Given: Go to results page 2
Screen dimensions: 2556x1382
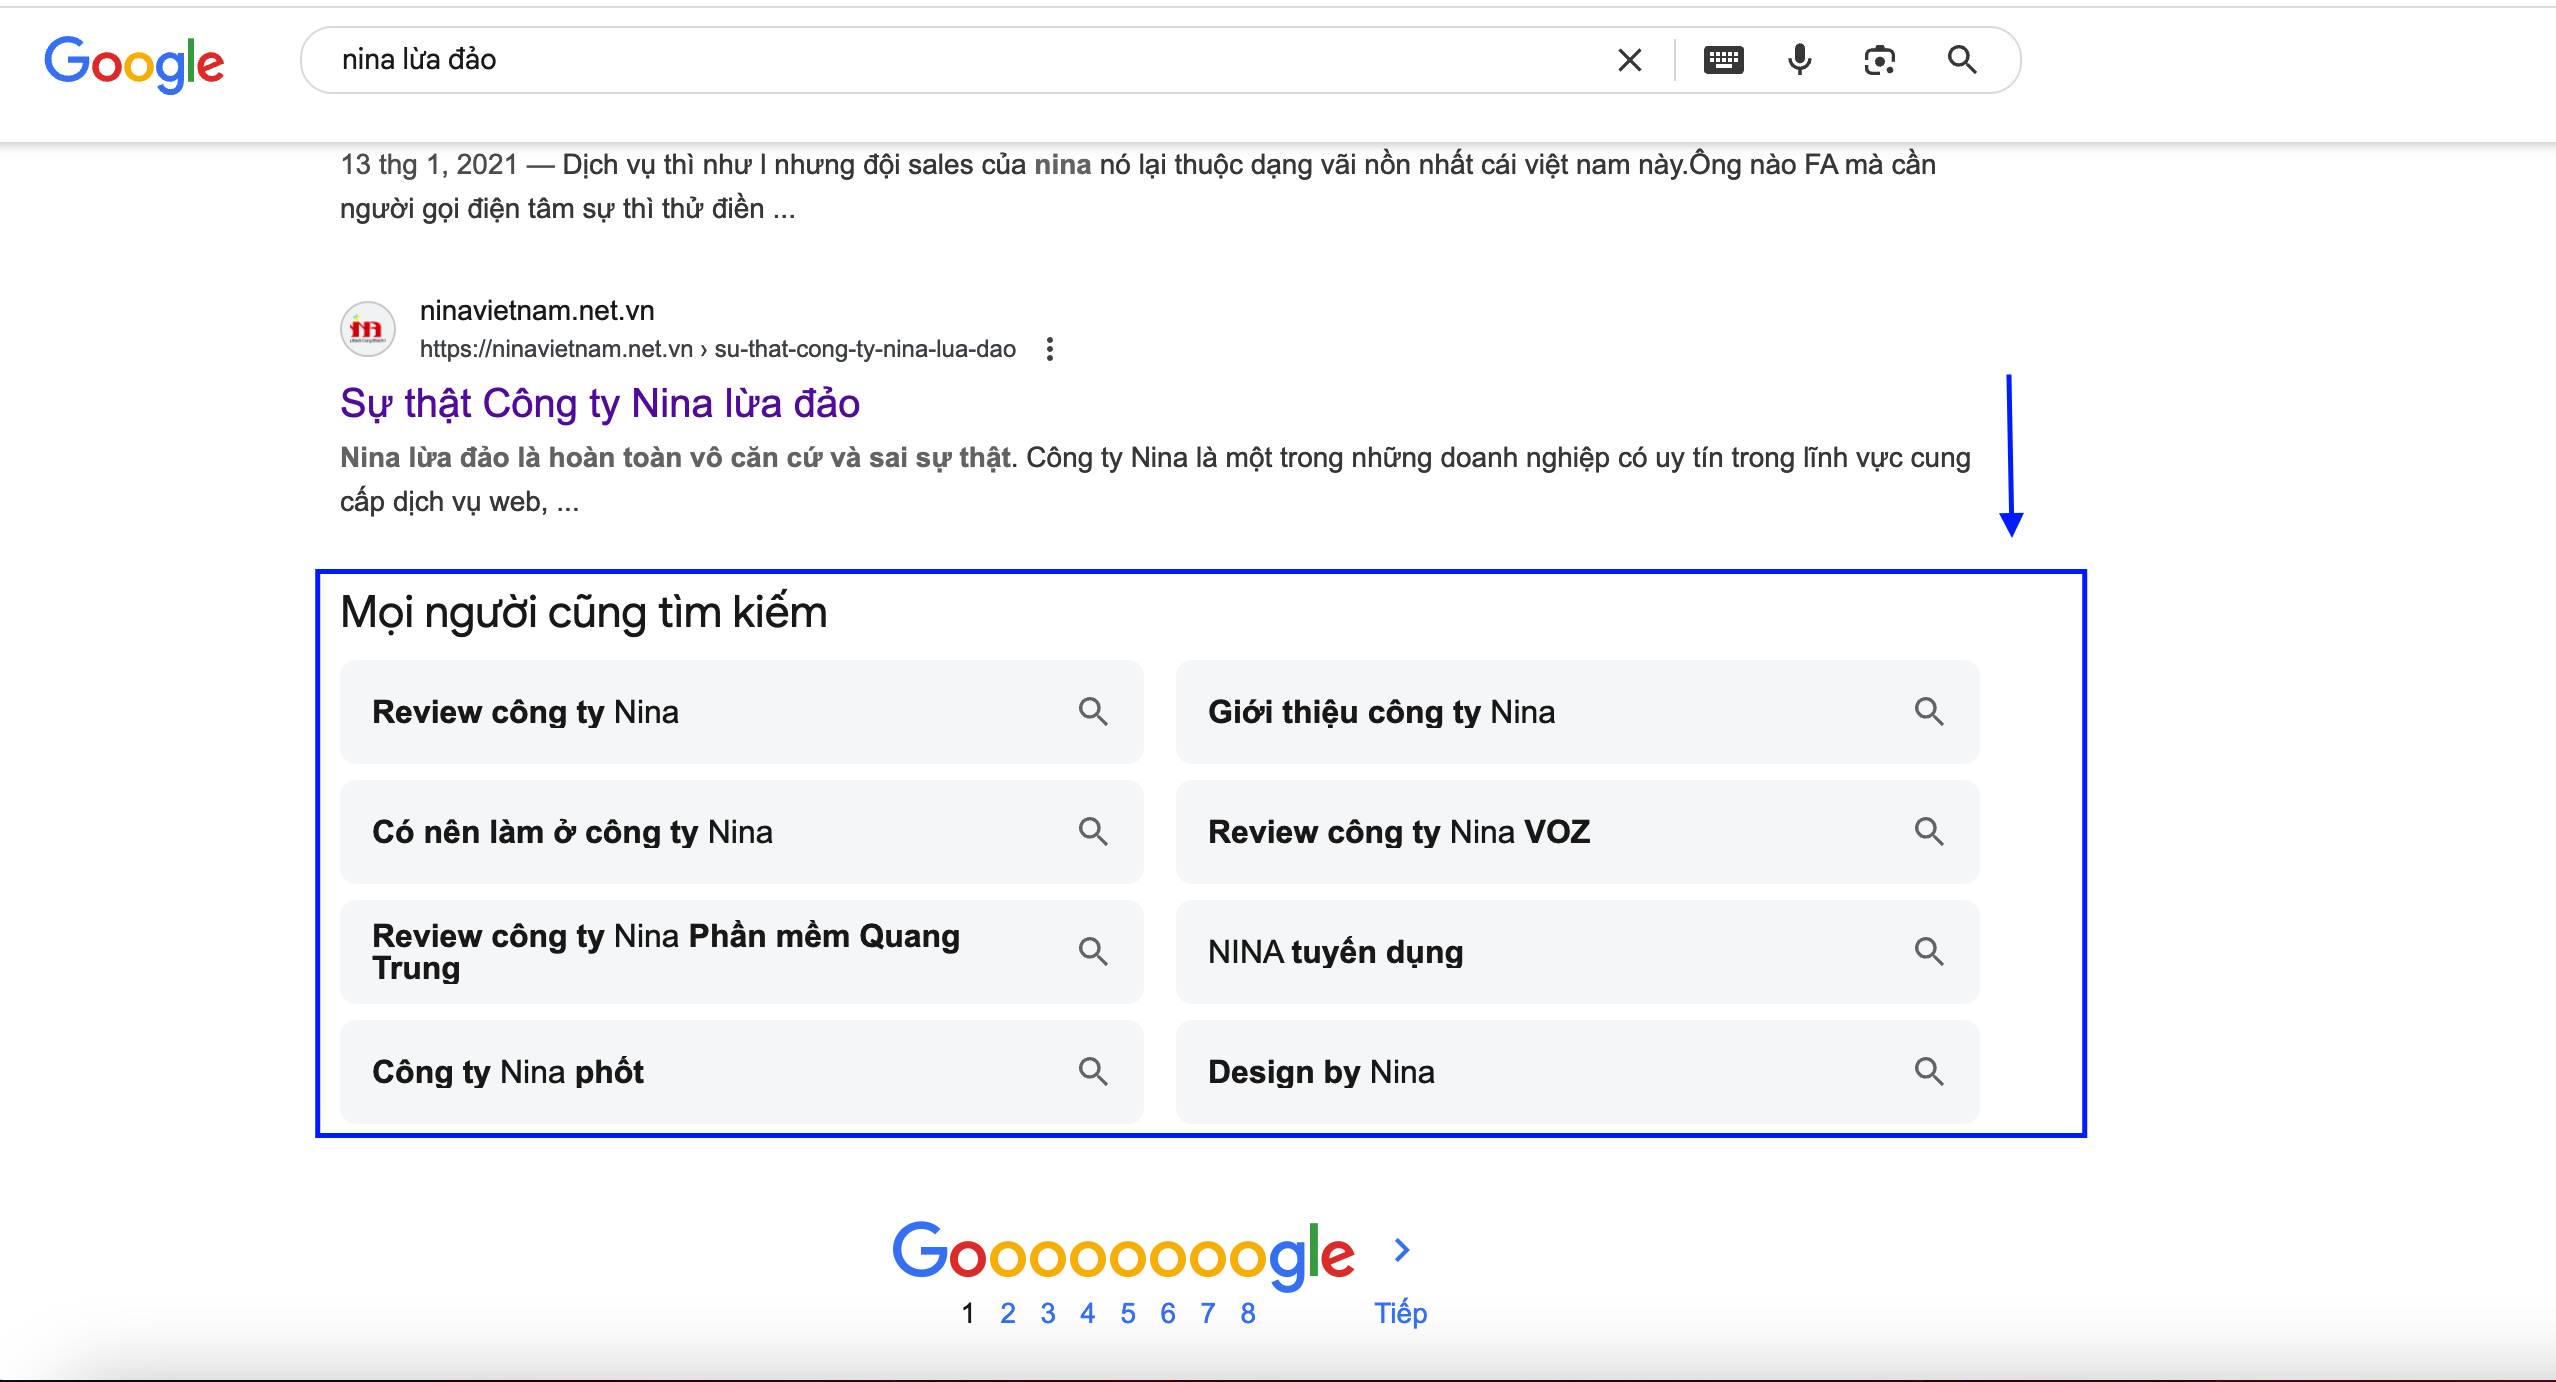Looking at the screenshot, I should 1008,1313.
